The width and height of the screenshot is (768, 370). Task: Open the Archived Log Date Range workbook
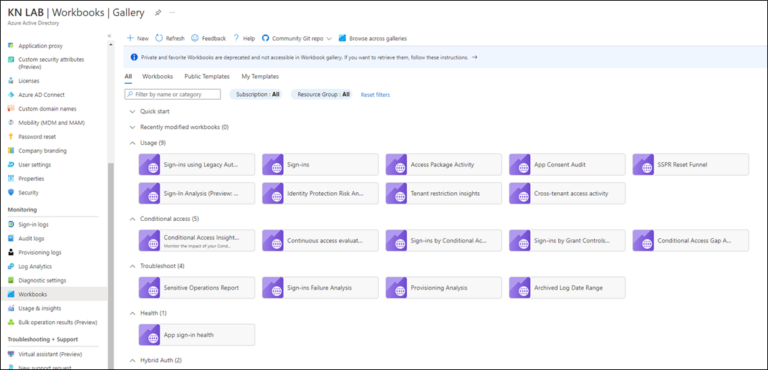567,288
